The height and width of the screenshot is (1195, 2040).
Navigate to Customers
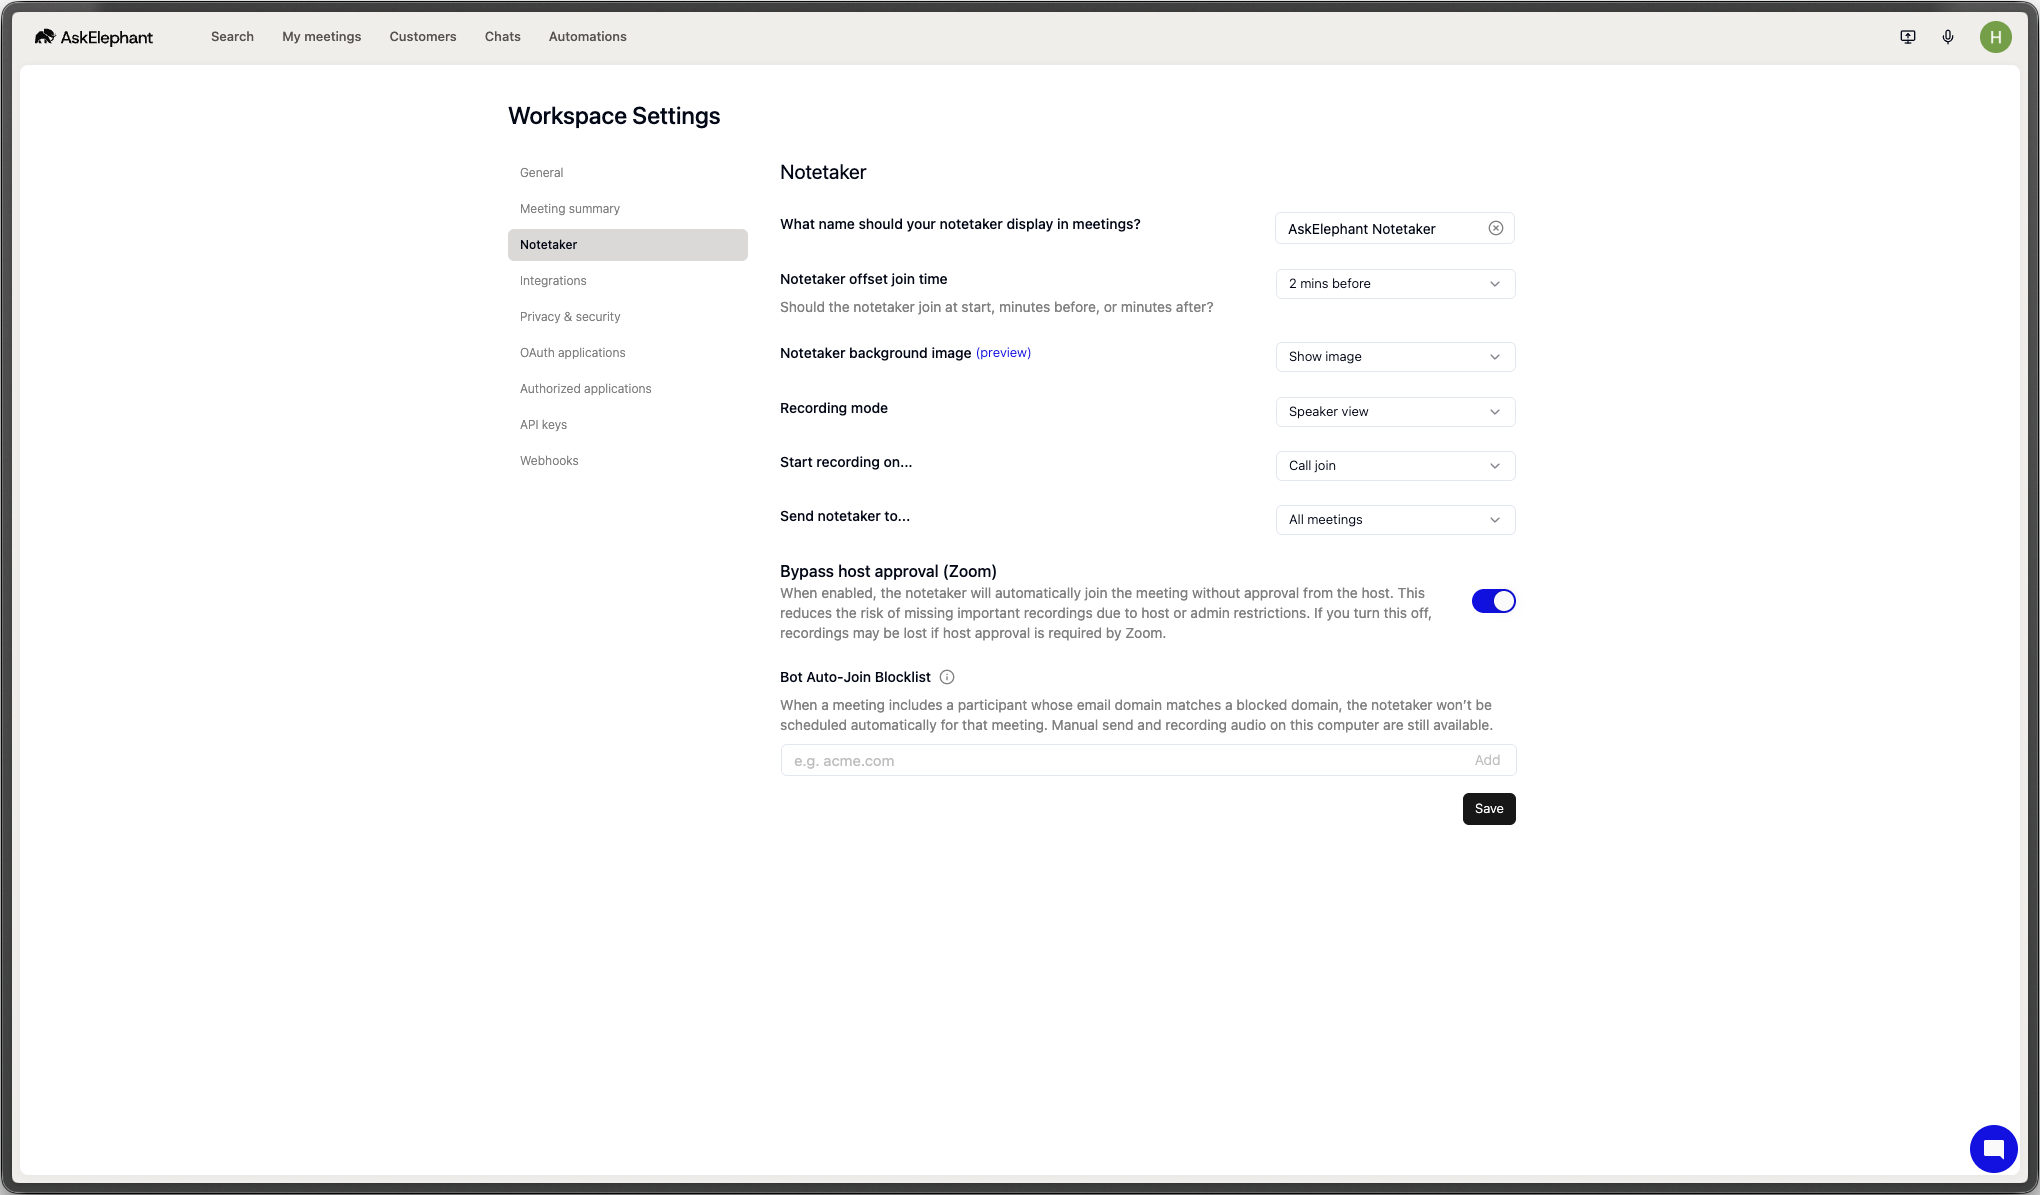[x=423, y=37]
